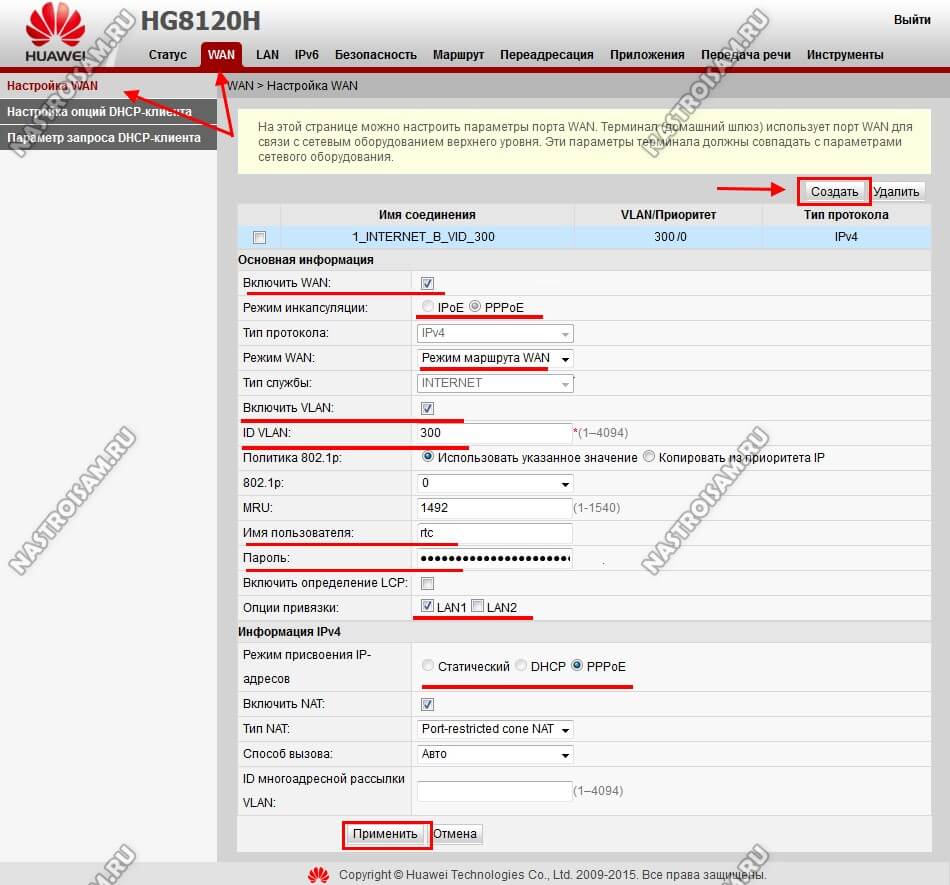The image size is (950, 885).
Task: Enable the LAN2 binding checkbox
Action: 477,606
